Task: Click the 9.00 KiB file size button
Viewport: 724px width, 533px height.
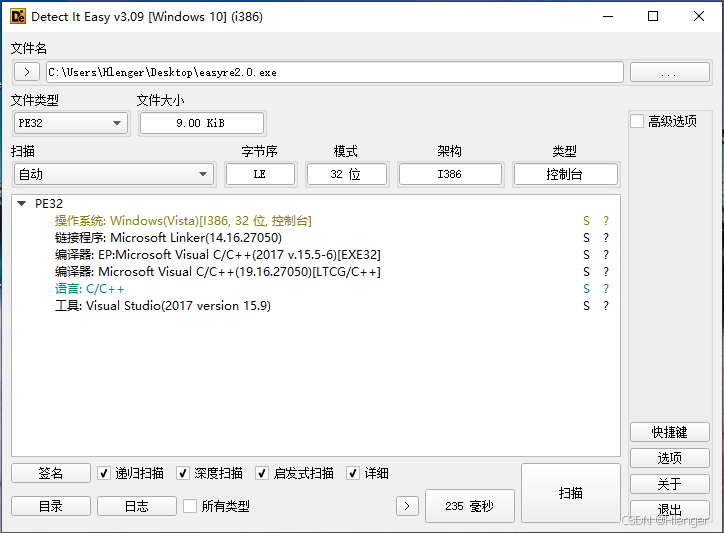Action: click(x=202, y=123)
